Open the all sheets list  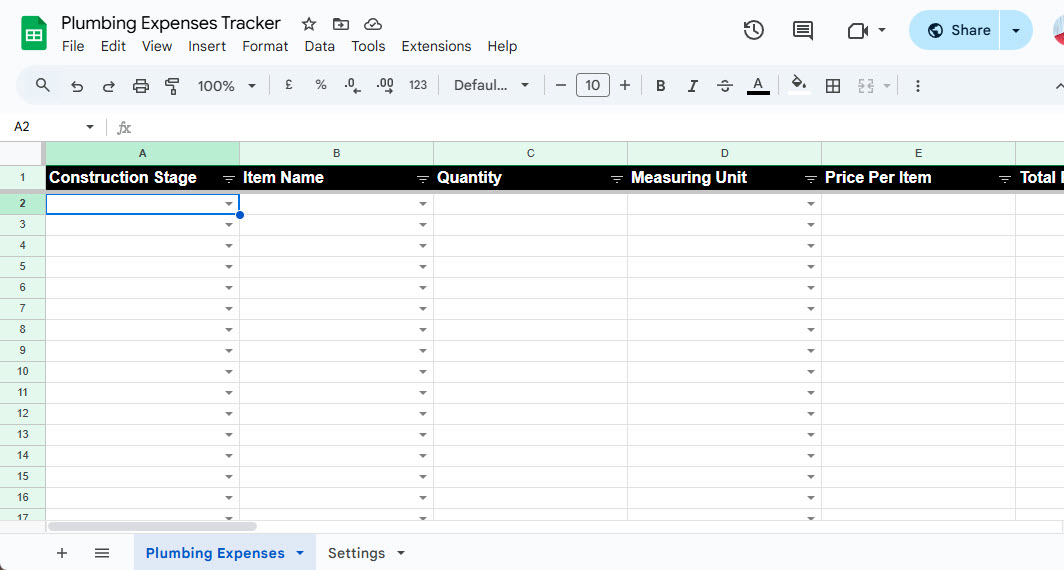tap(102, 553)
